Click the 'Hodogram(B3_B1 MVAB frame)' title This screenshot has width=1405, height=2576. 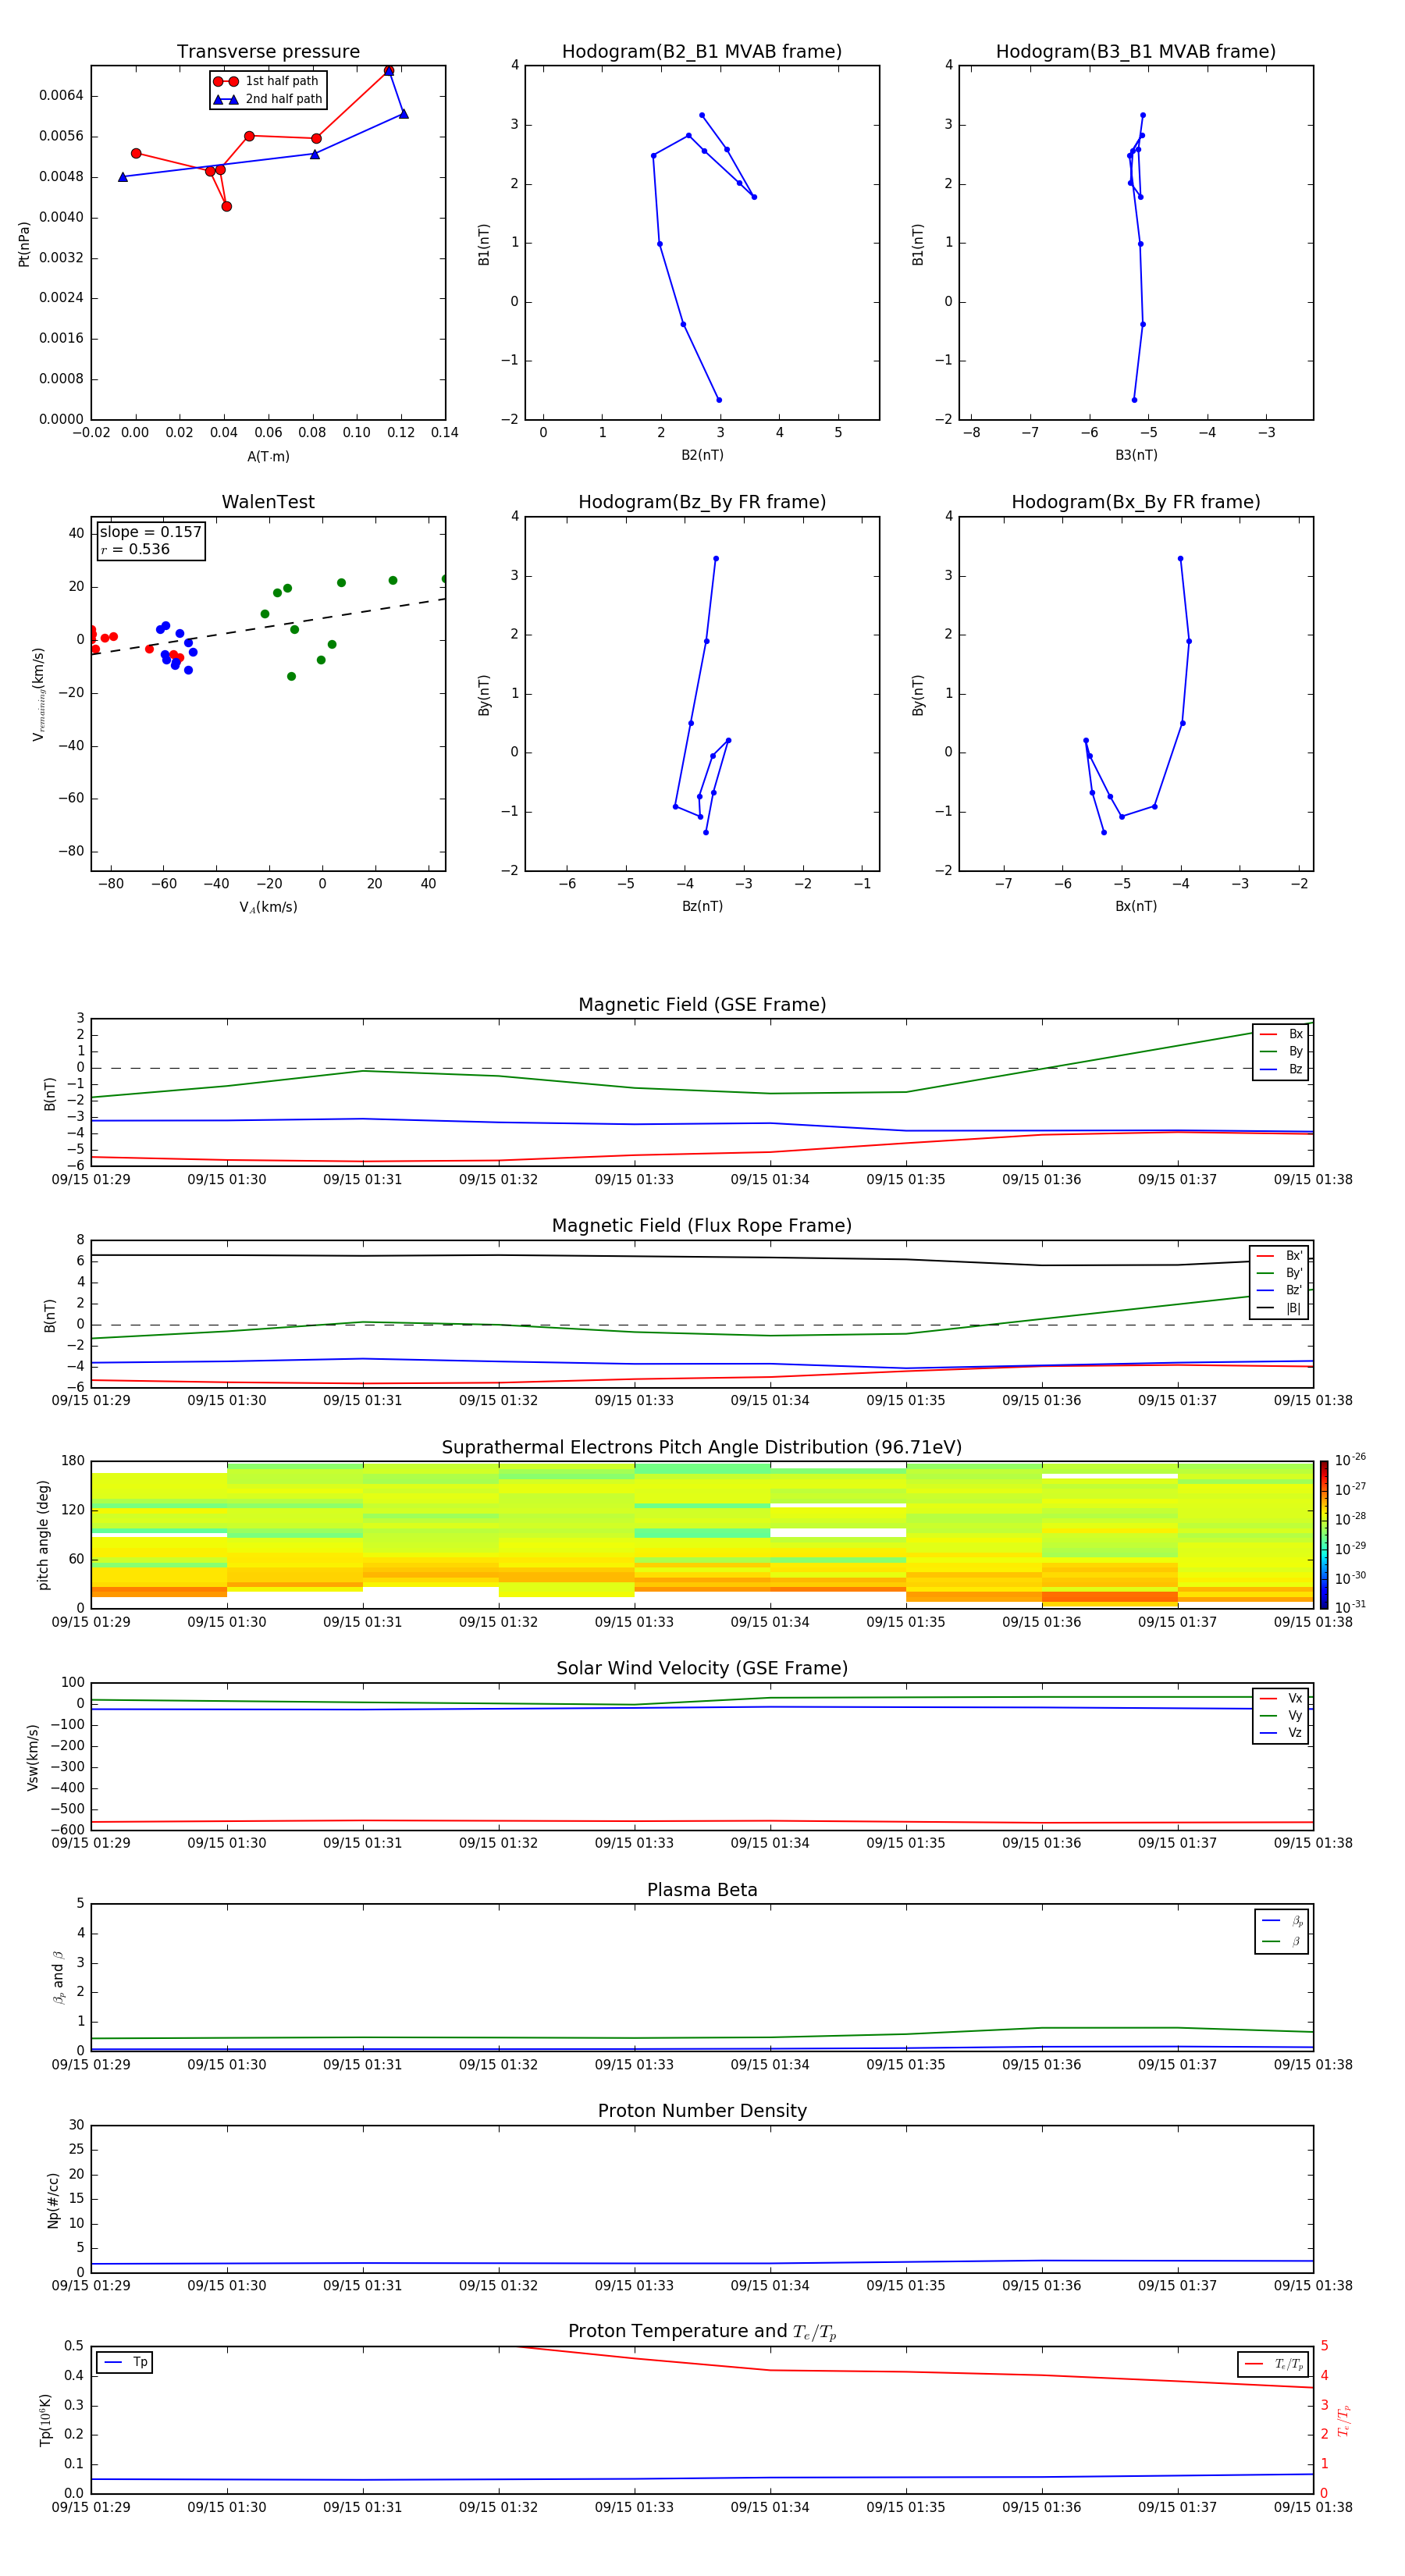click(x=1136, y=52)
